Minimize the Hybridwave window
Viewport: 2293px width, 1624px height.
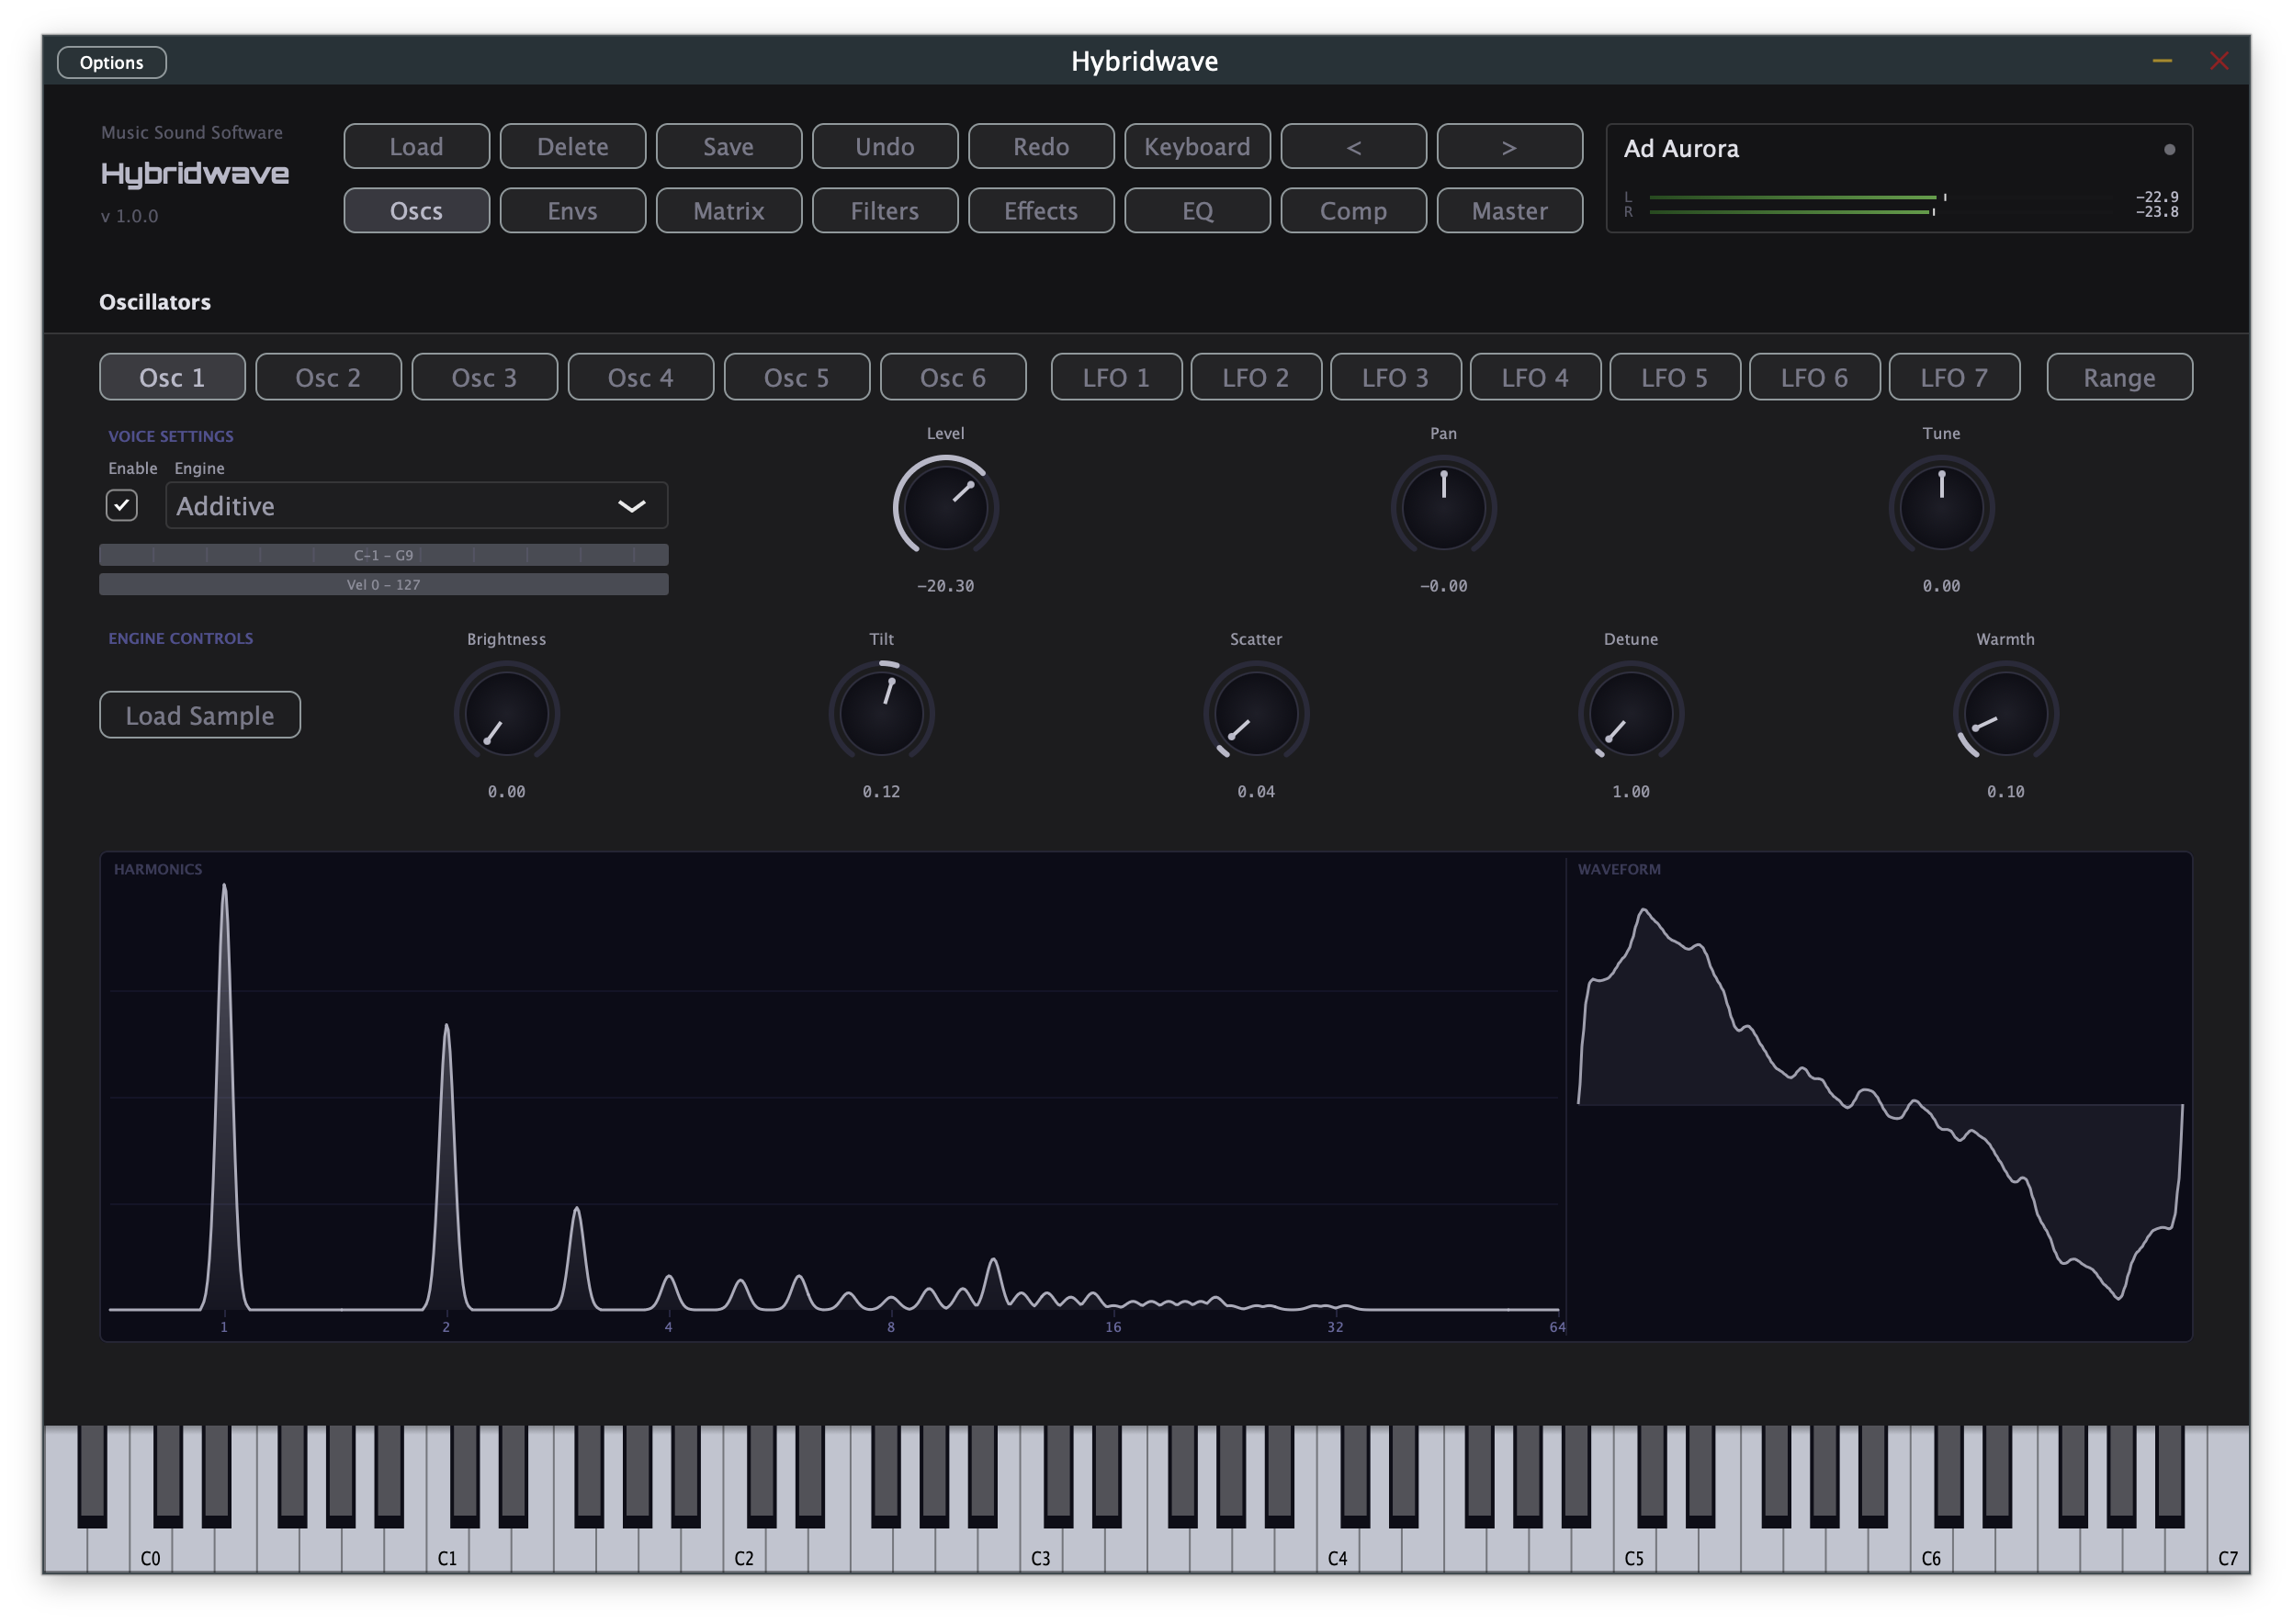click(x=2161, y=61)
